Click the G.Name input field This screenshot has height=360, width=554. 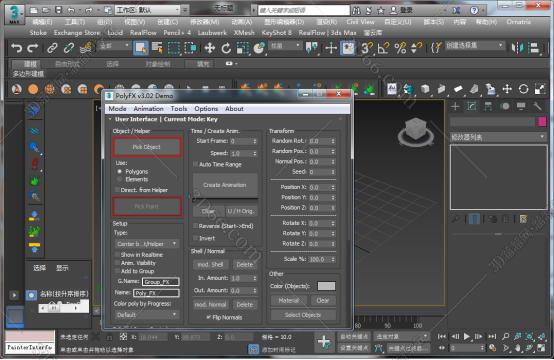tap(161, 282)
